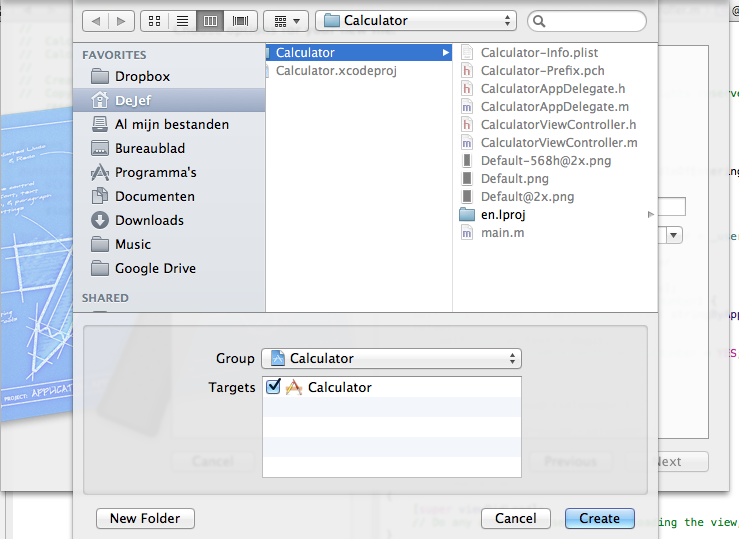Switch to column view
Viewport: 739px width, 539px height.
coord(210,21)
